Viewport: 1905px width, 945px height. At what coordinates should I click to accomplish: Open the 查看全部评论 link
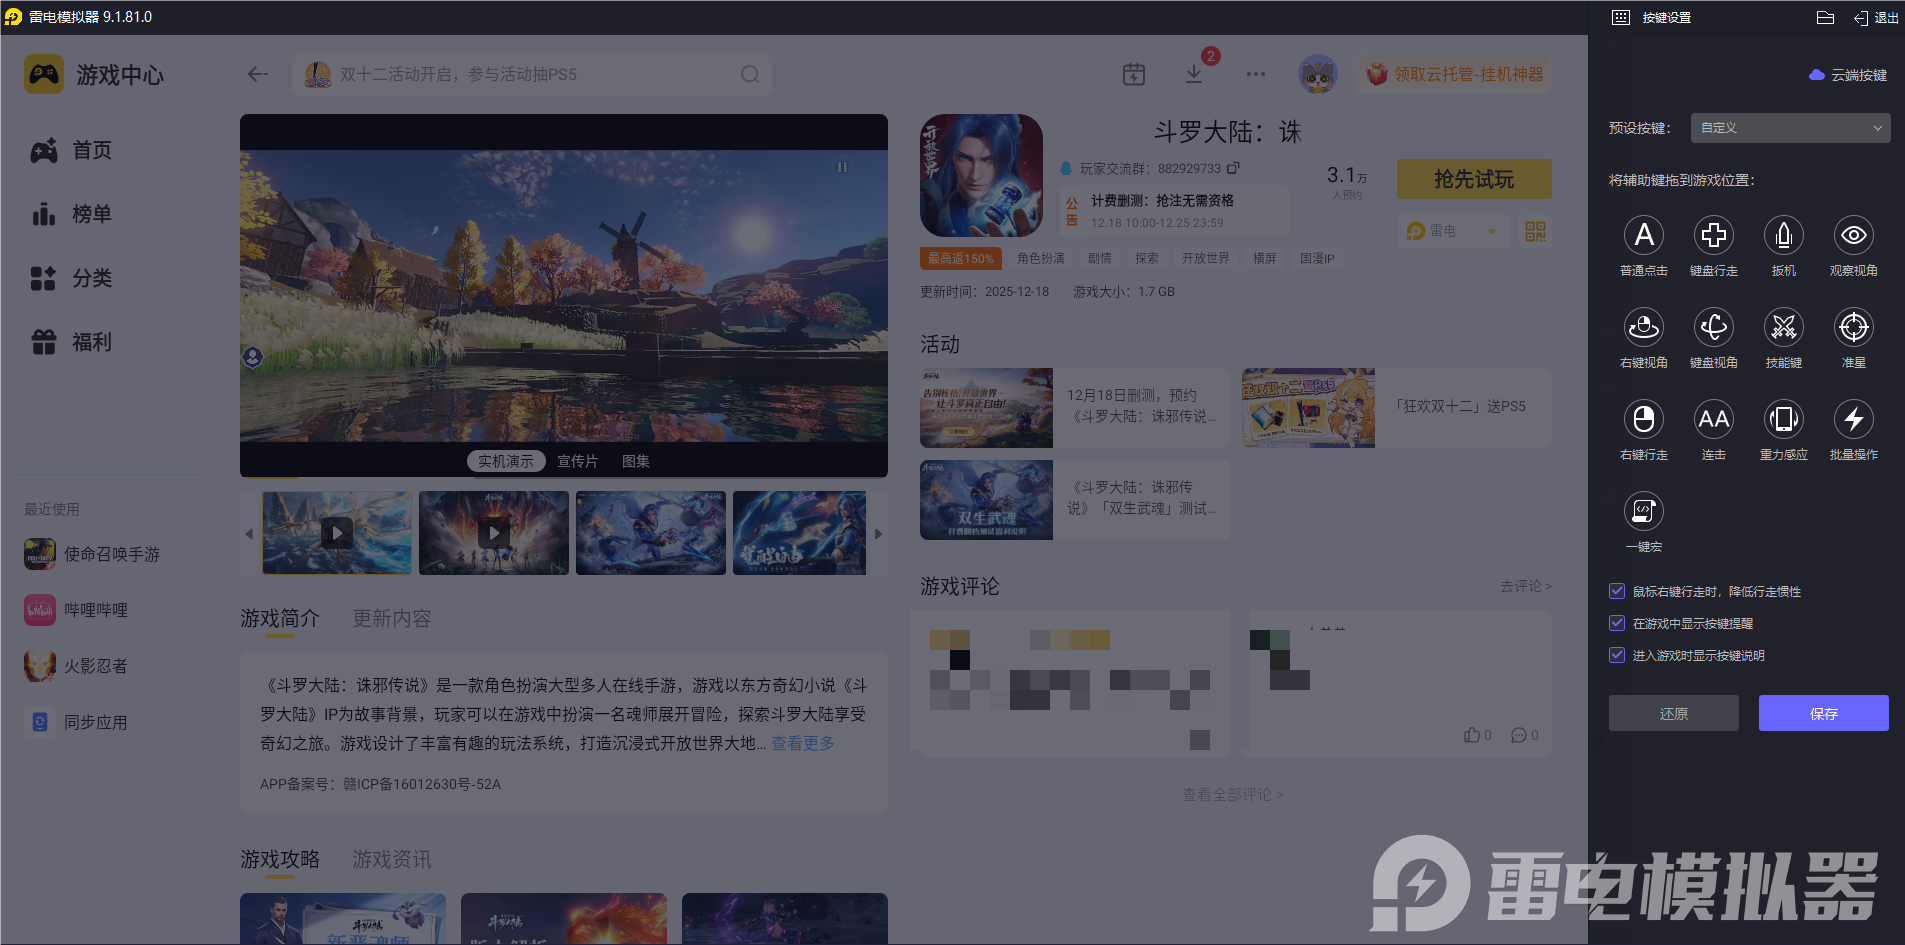coord(1233,794)
